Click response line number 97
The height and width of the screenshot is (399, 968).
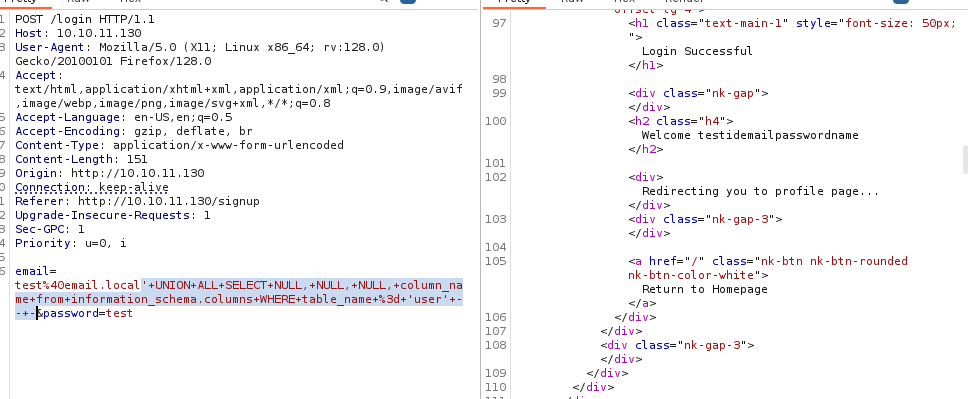[499, 23]
